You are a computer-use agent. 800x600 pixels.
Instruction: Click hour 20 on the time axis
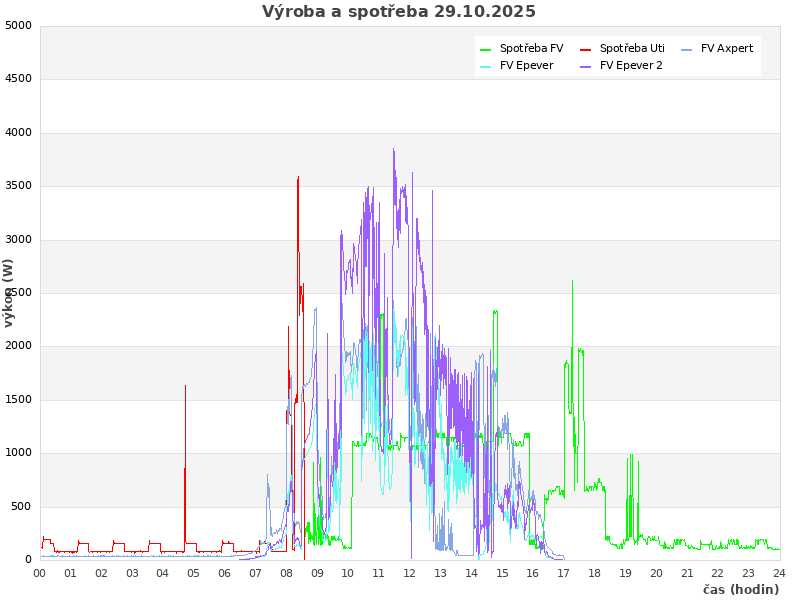pos(656,573)
